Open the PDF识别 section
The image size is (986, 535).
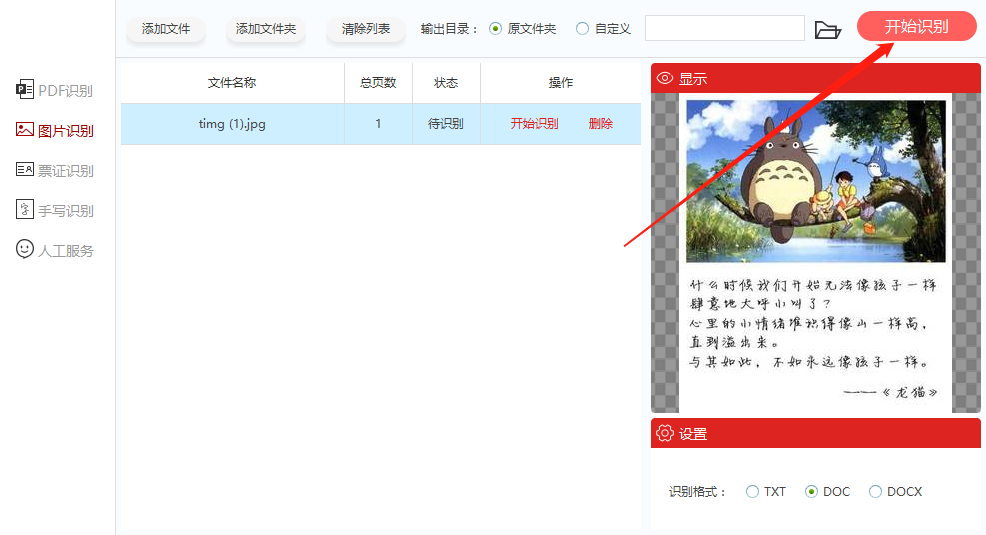point(55,91)
